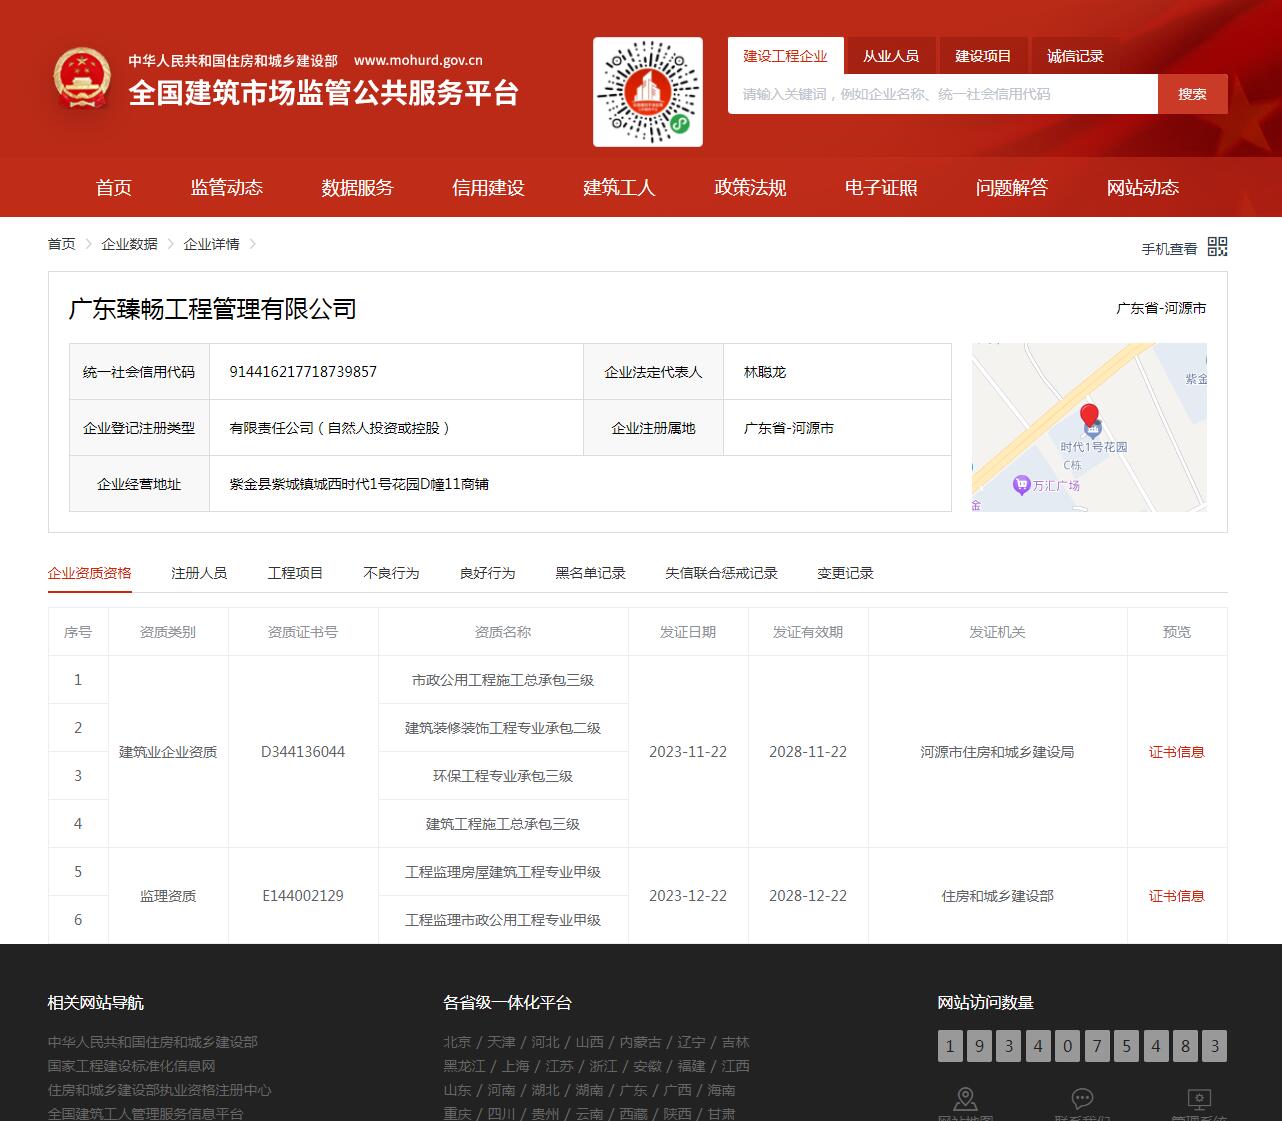Go back via the 企业数据 breadcrumb
The height and width of the screenshot is (1121, 1282).
point(129,243)
